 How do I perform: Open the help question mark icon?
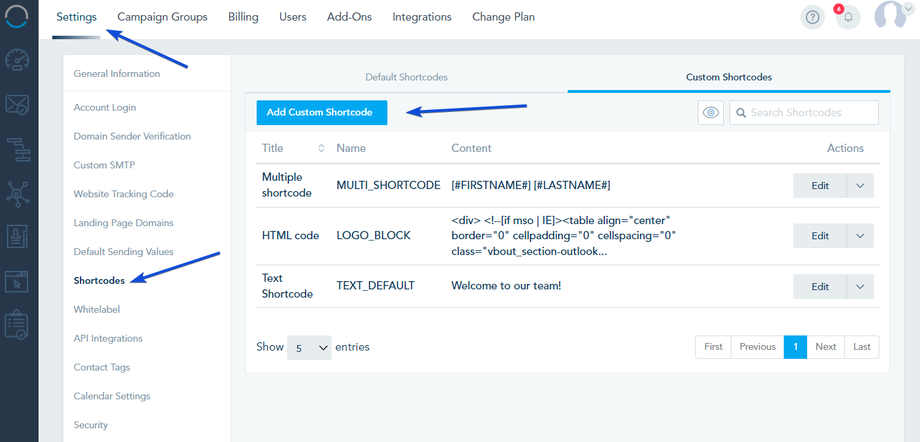[814, 17]
